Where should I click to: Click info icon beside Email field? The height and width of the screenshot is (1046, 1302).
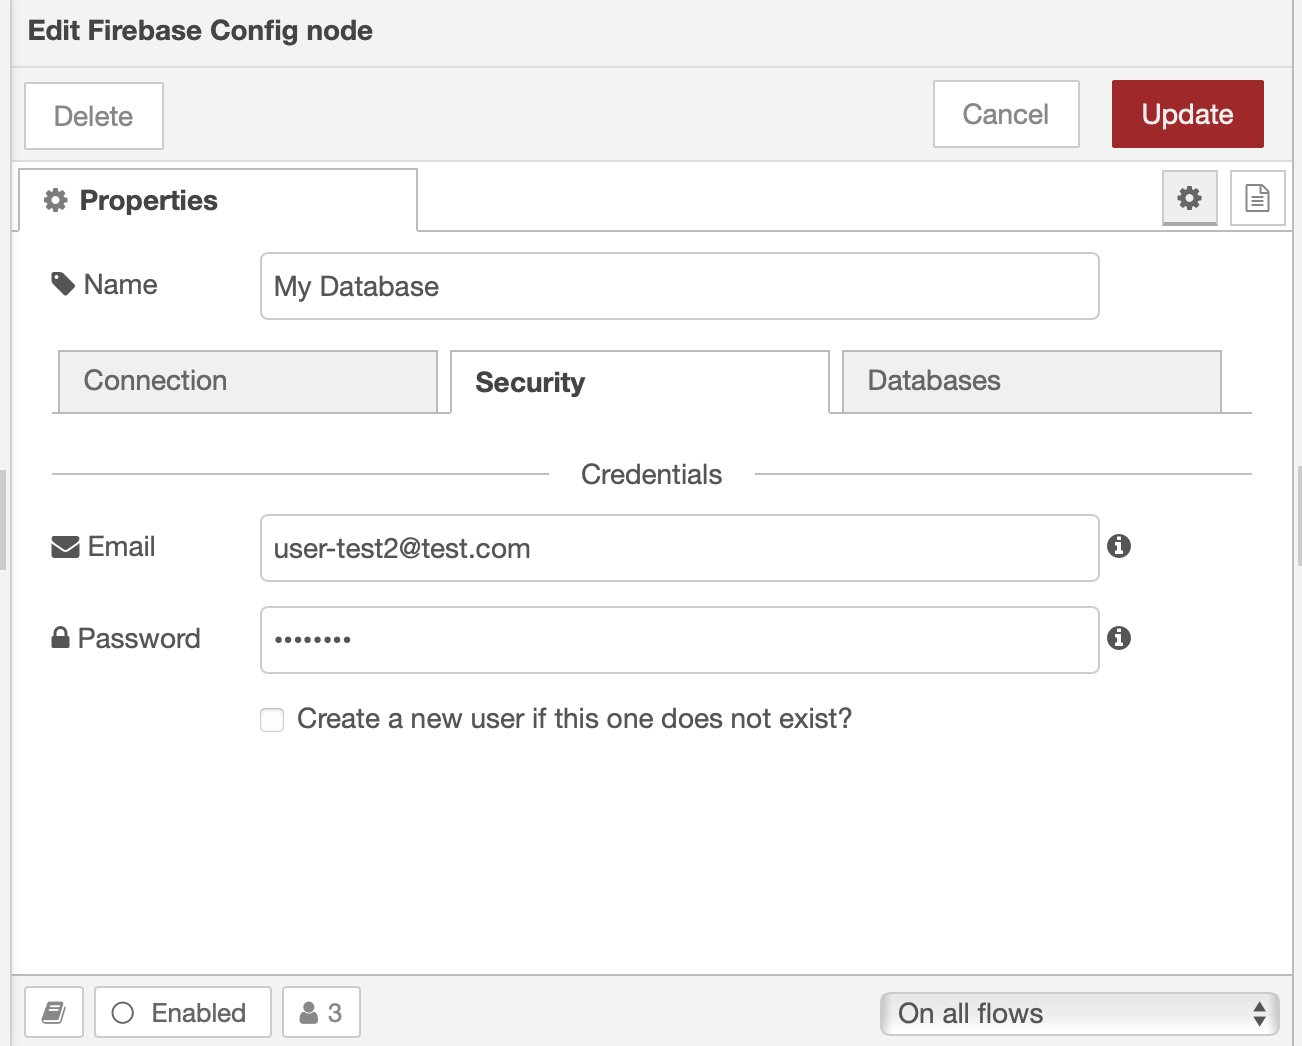(1119, 546)
